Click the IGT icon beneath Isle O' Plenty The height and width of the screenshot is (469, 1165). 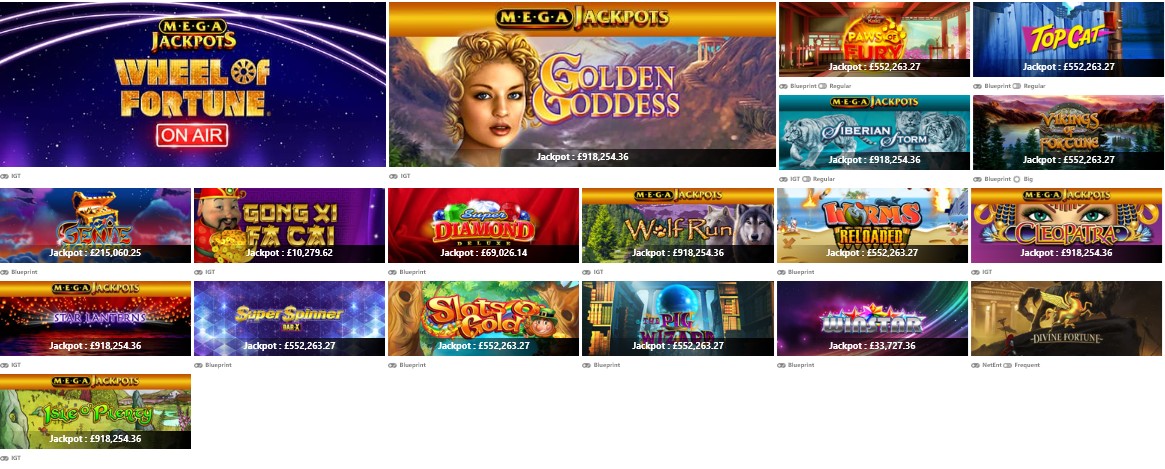4,458
